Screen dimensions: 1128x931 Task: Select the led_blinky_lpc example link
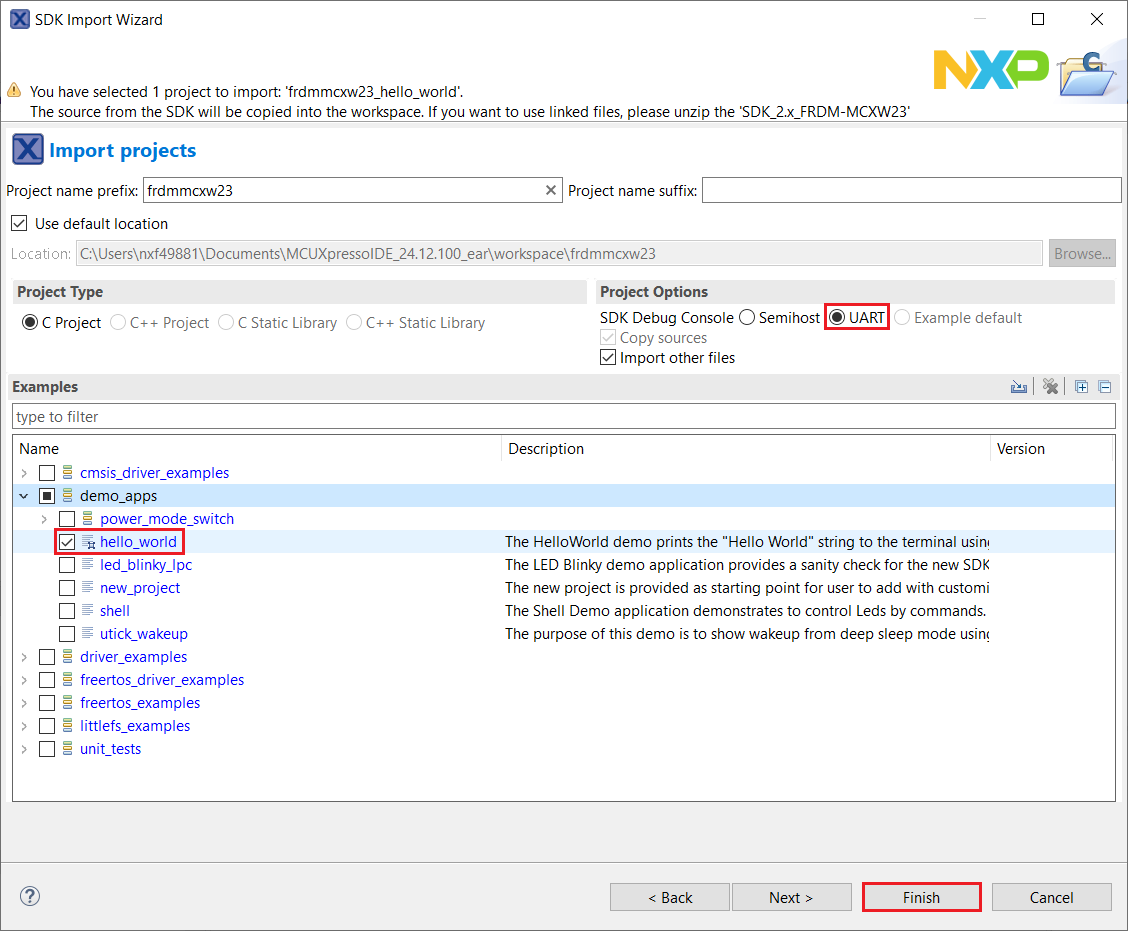tap(146, 565)
